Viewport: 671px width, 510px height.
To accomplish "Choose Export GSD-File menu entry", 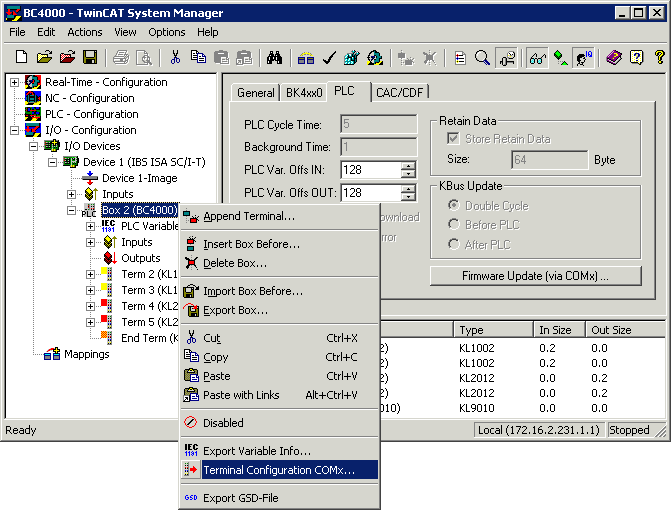I will click(x=280, y=498).
